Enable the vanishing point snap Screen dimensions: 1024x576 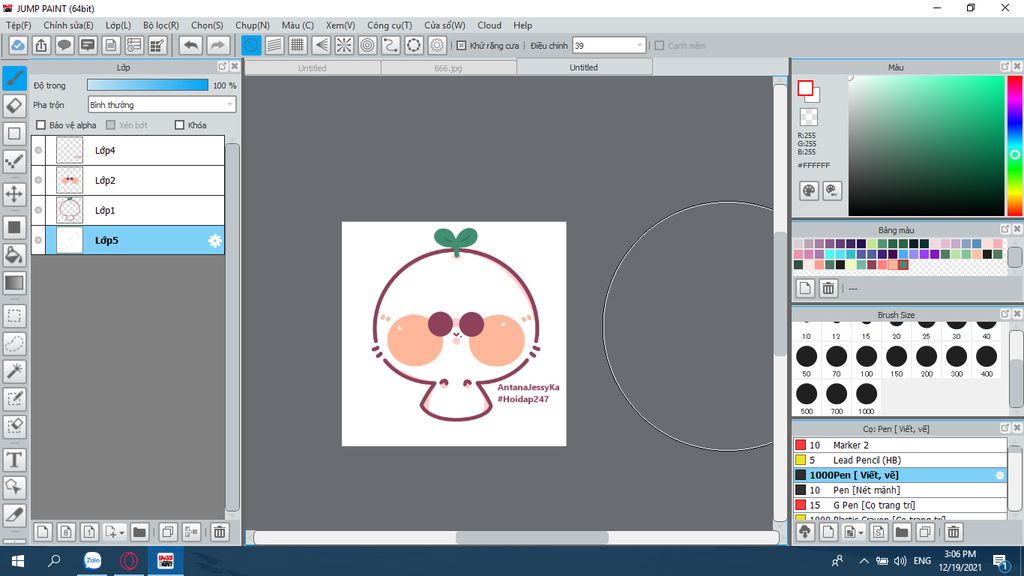pyautogui.click(x=321, y=45)
